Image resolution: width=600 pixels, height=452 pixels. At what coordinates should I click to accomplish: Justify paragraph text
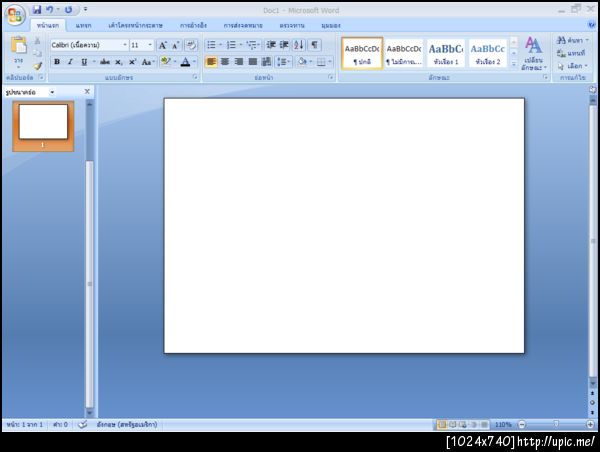(x=253, y=62)
